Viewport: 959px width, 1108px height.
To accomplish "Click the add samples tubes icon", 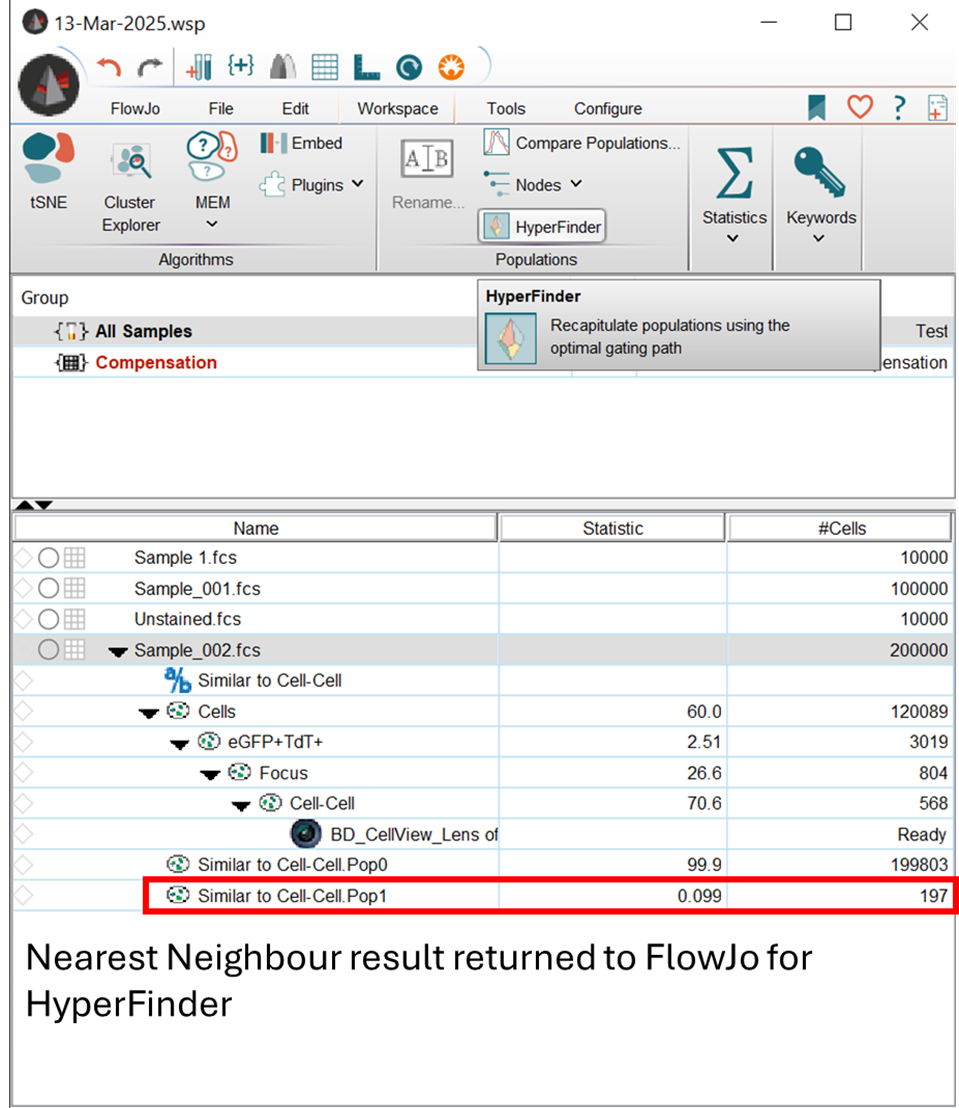I will (199, 67).
